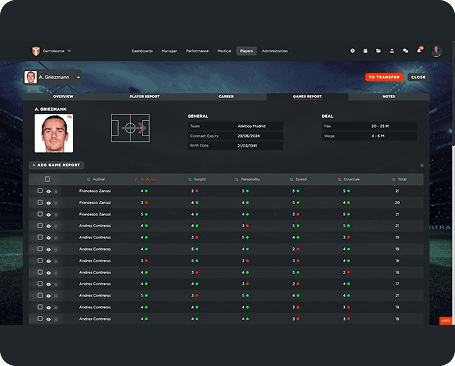Screen dimensions: 455x366
Task: Delete the Contreras report with Structure 2
Action: pos(56,273)
